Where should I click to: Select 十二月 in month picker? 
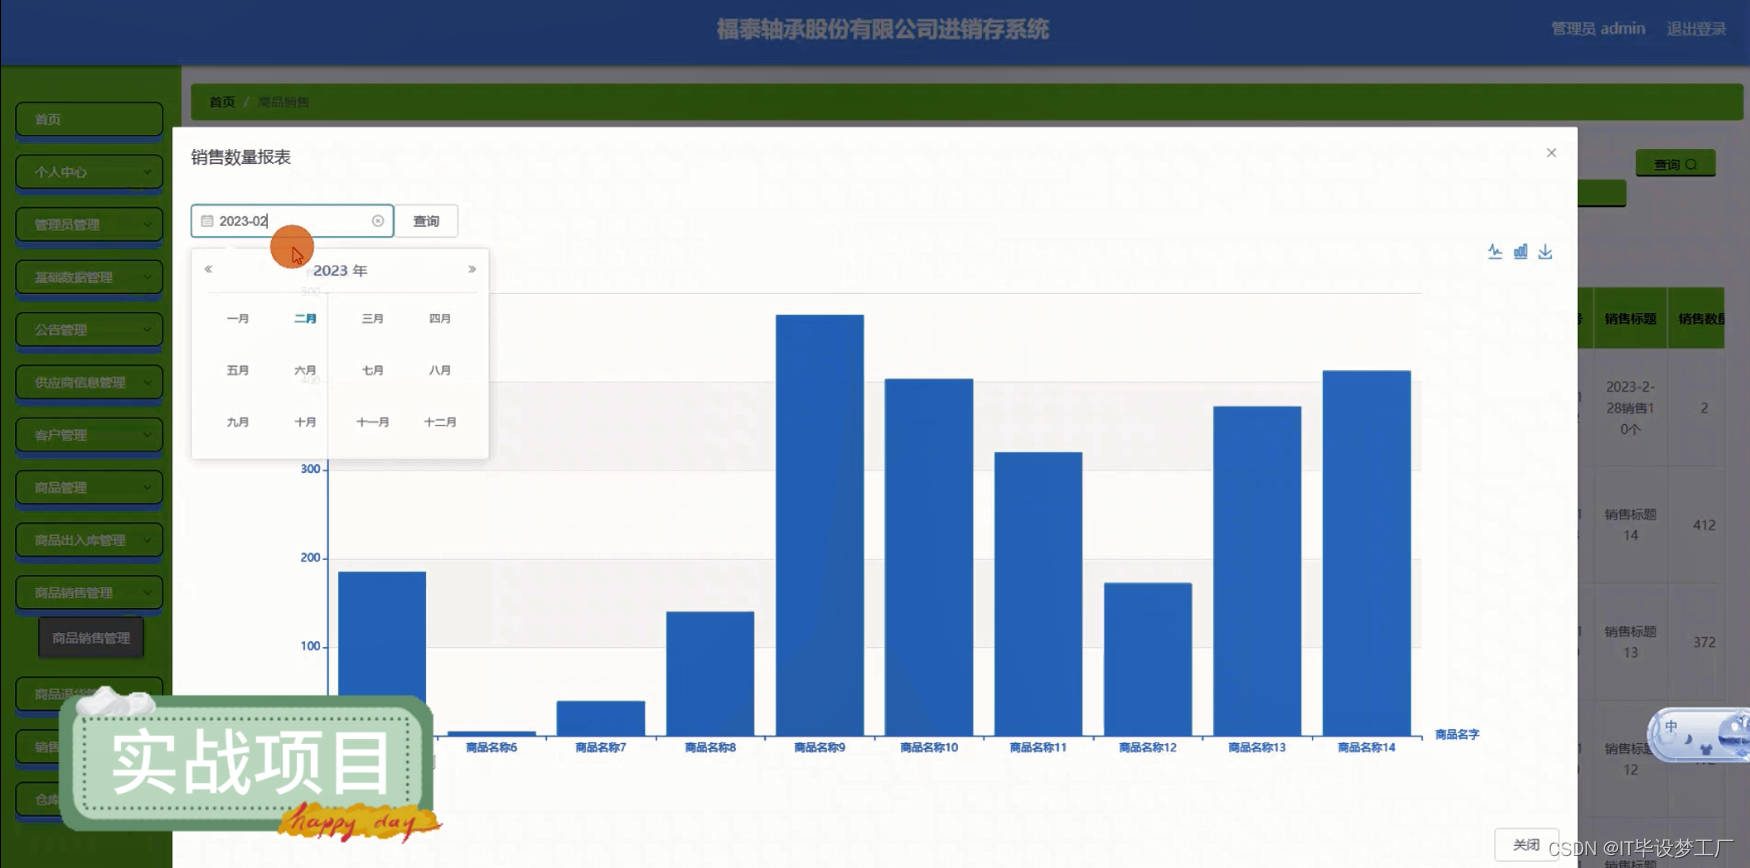[x=440, y=422]
